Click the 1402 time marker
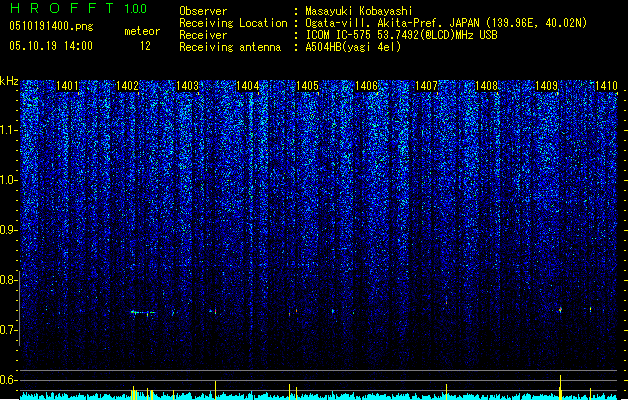This screenshot has width=629, height=400. (x=127, y=86)
